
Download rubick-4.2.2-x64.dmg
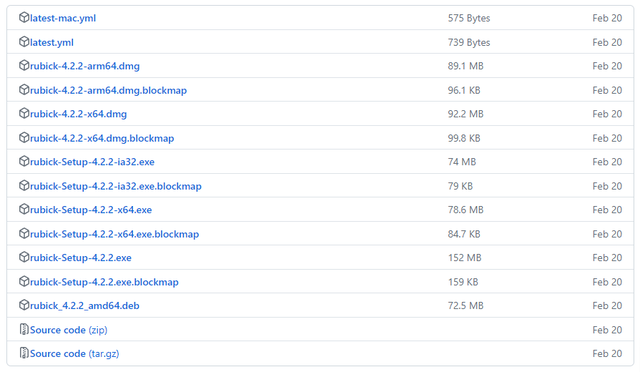click(78, 114)
